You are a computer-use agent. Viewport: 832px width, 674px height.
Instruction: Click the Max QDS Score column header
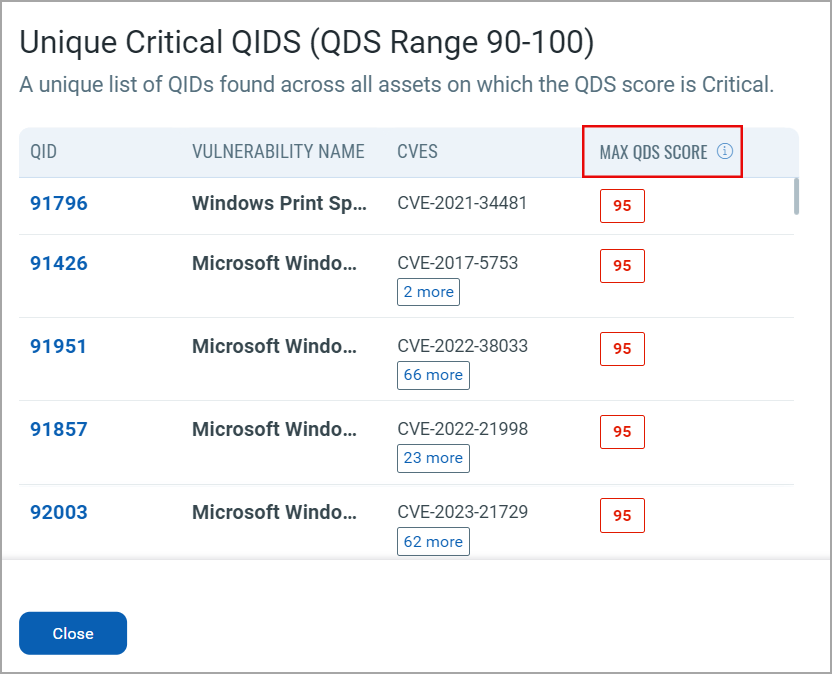(x=653, y=152)
